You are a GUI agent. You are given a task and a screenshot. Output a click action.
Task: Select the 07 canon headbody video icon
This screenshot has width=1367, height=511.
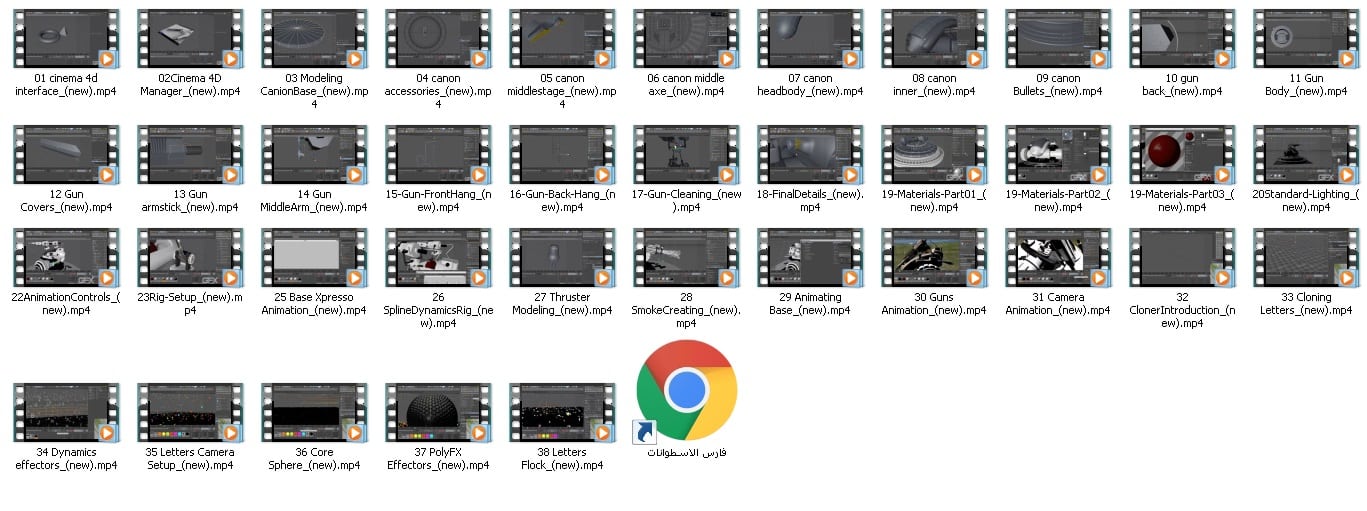[x=810, y=38]
